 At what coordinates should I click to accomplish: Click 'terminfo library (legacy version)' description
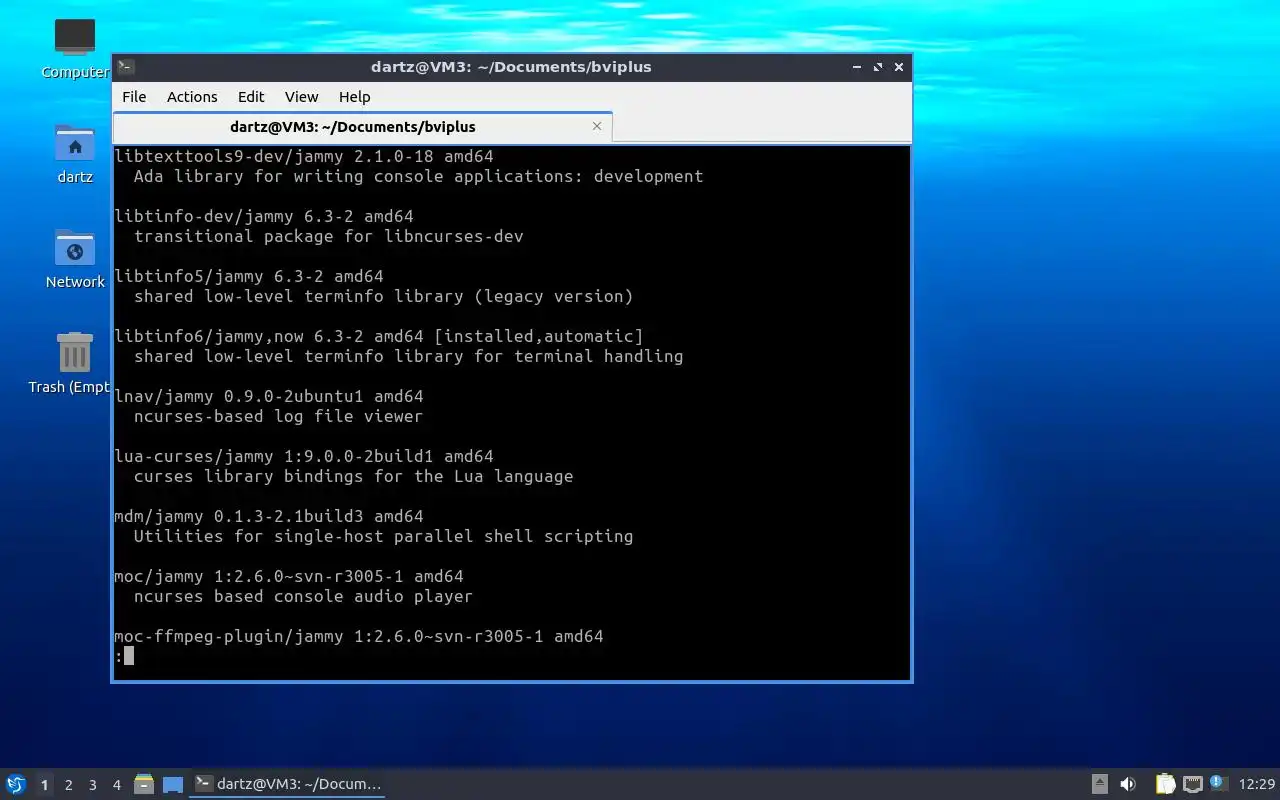[x=468, y=296]
